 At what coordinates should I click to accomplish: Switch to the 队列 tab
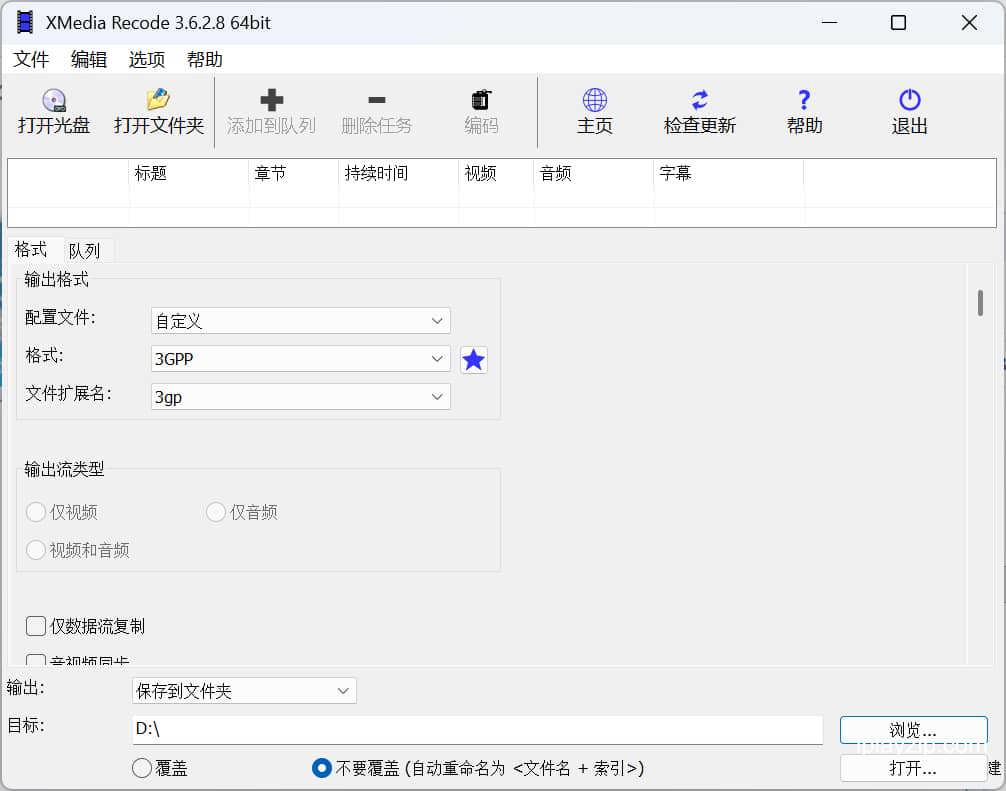pos(85,250)
